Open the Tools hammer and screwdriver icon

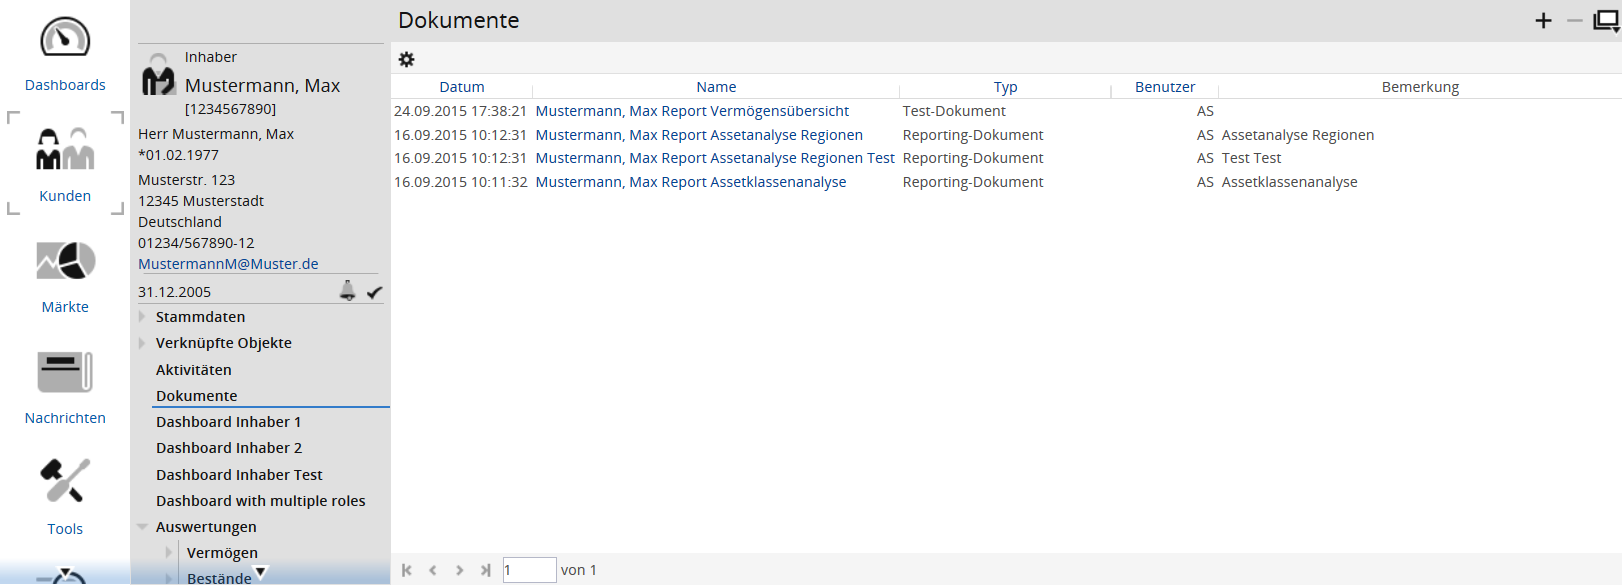pyautogui.click(x=65, y=482)
